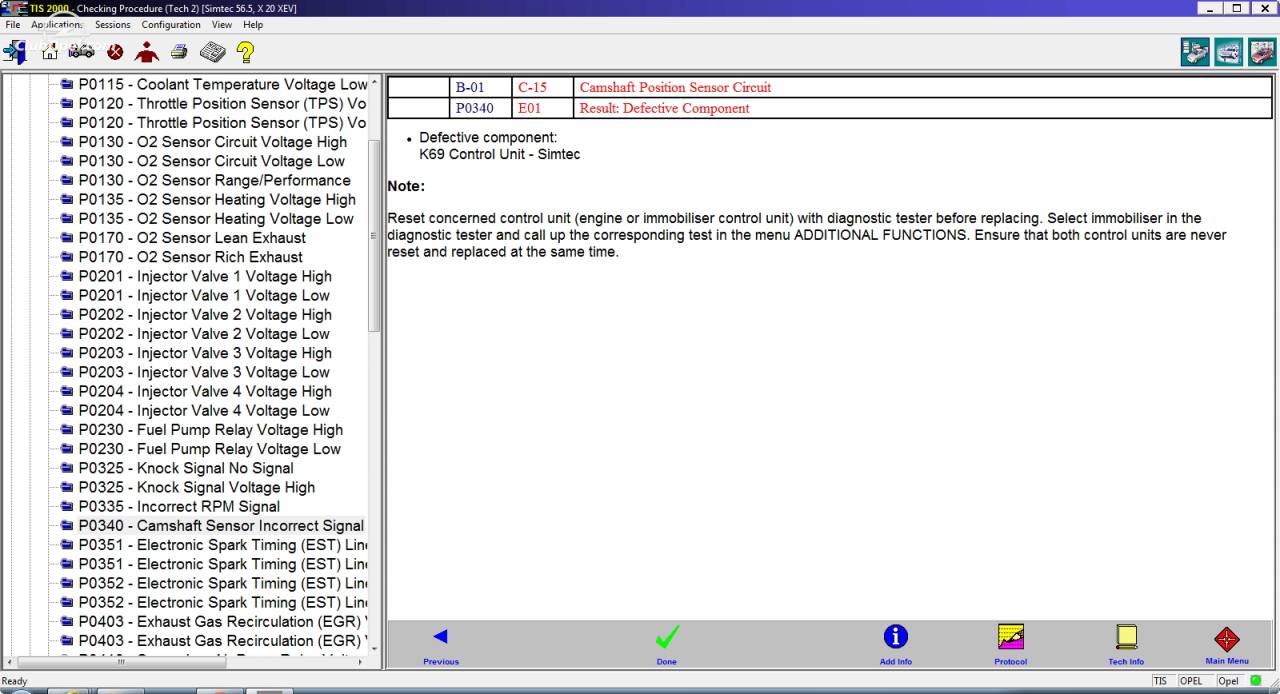1280x694 pixels.
Task: Select P0130 - O2 Sensor Circuit Voltage High
Action: 213,142
